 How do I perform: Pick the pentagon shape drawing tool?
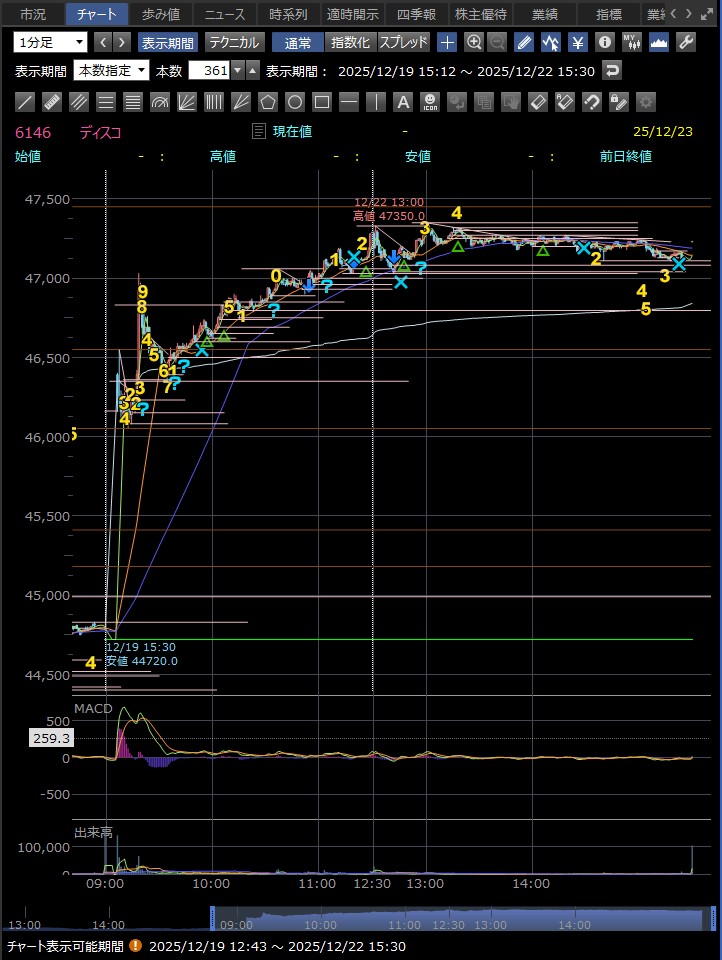coord(267,102)
